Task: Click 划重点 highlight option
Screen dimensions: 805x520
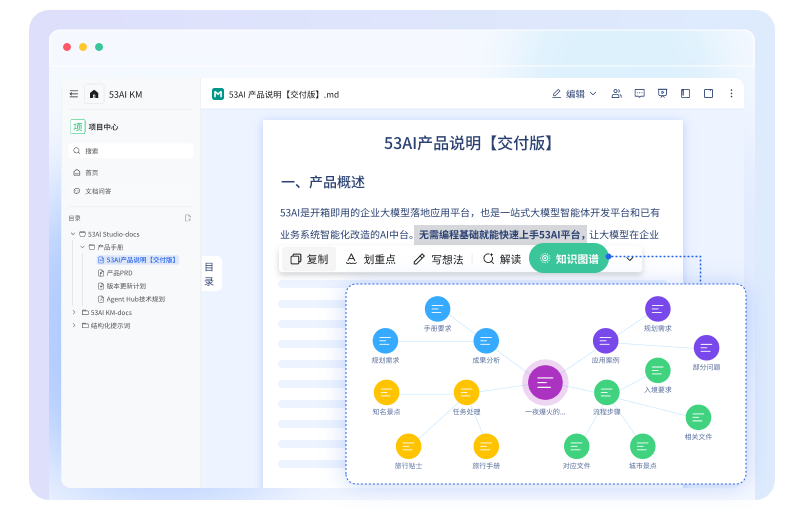Action: (371, 259)
